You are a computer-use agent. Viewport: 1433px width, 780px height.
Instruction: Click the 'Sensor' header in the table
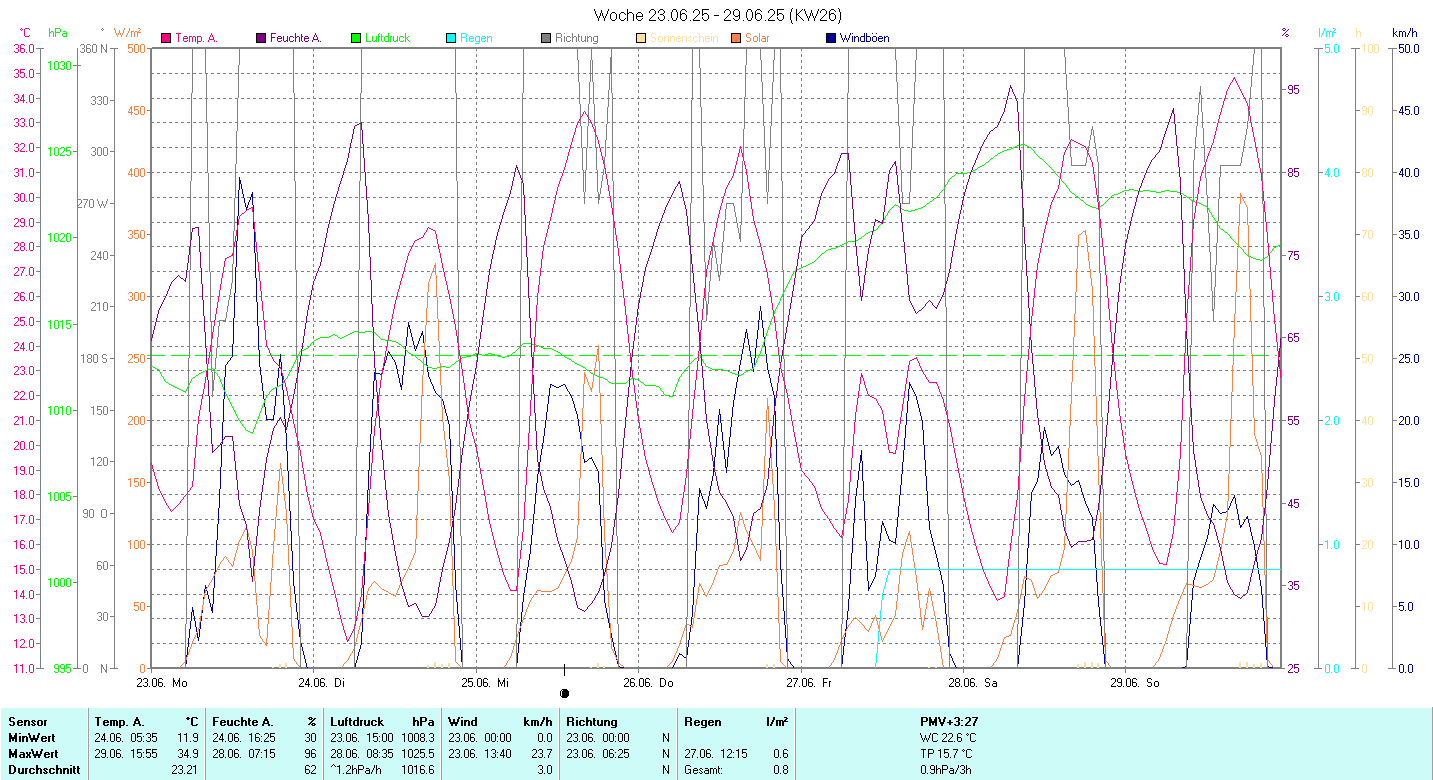(26, 722)
